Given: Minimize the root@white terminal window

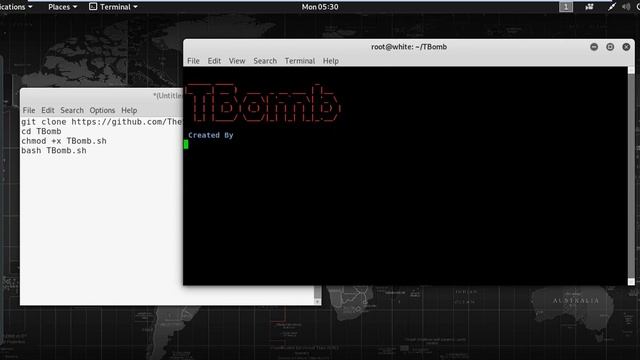Looking at the screenshot, I should [594, 47].
